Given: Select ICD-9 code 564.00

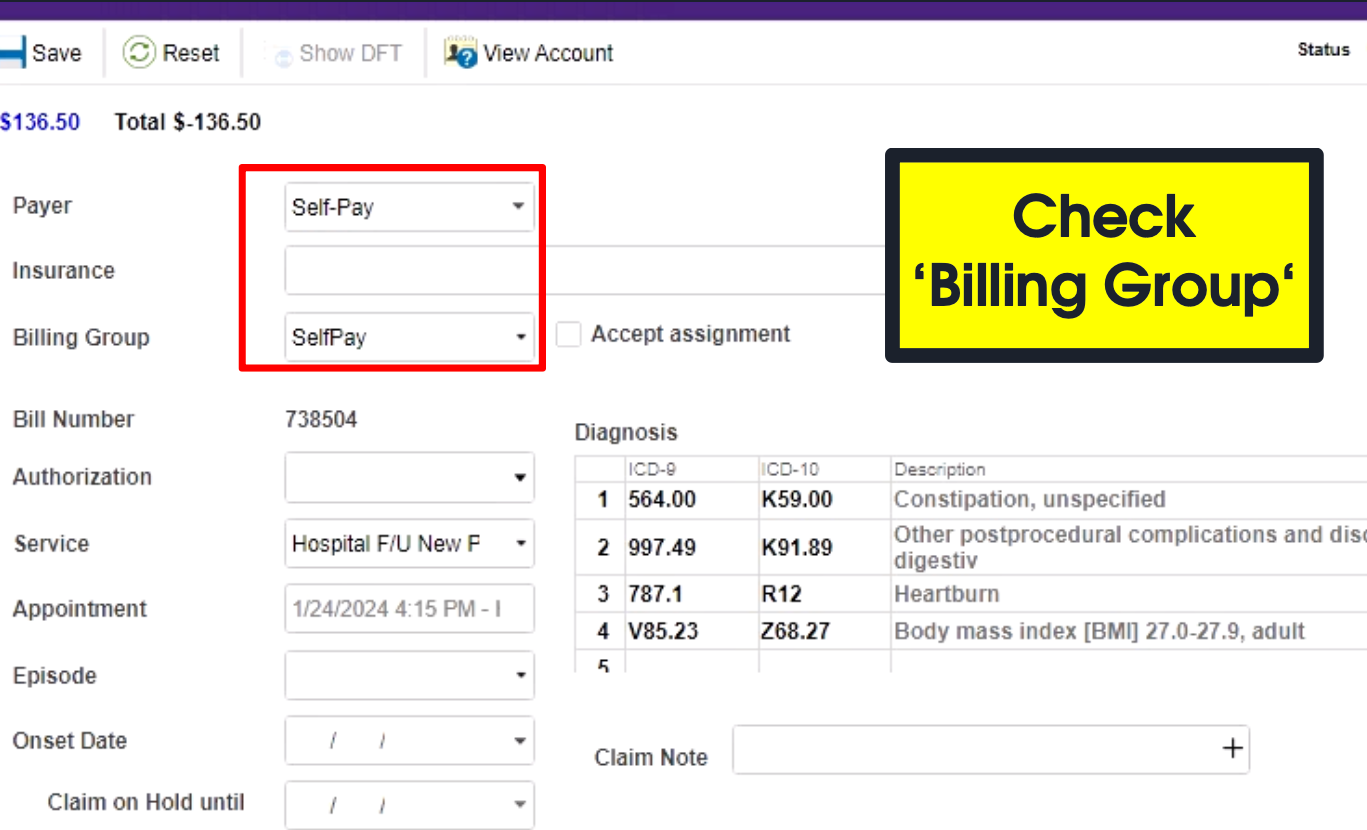Looking at the screenshot, I should pos(662,500).
